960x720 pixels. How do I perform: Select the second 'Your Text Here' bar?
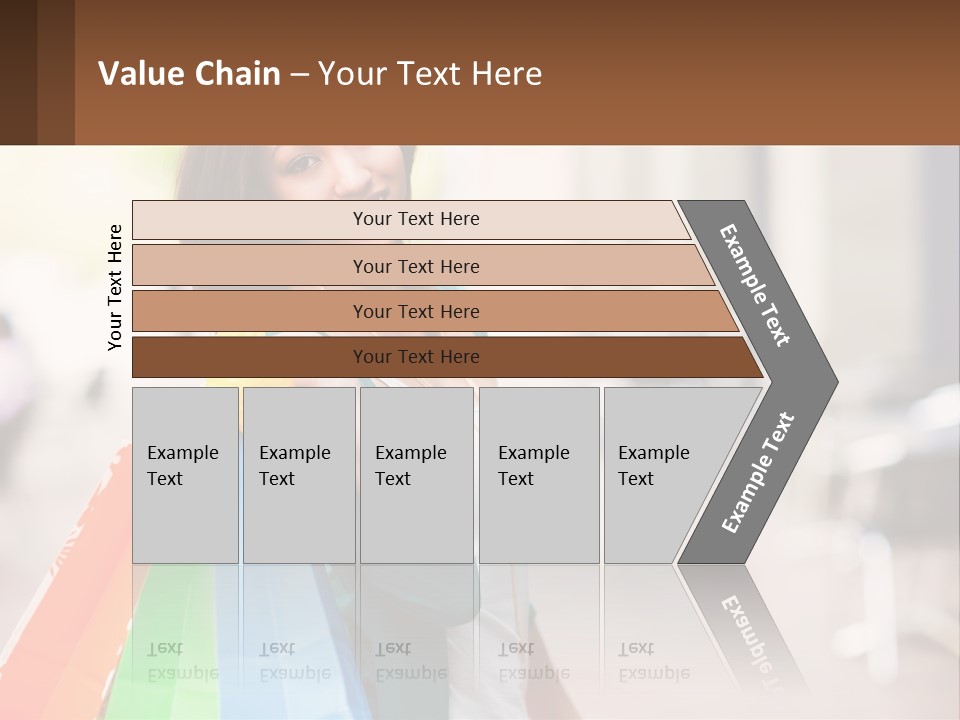coord(415,266)
